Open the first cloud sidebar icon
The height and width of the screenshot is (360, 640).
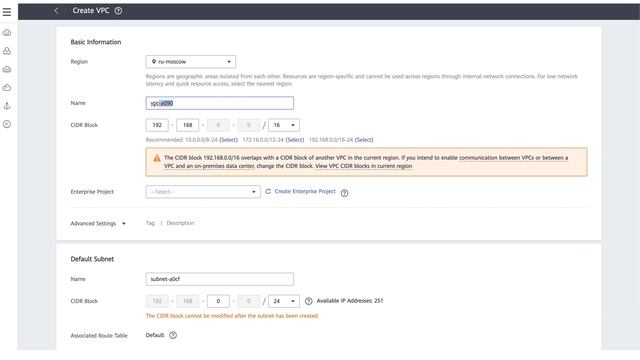(x=7, y=33)
